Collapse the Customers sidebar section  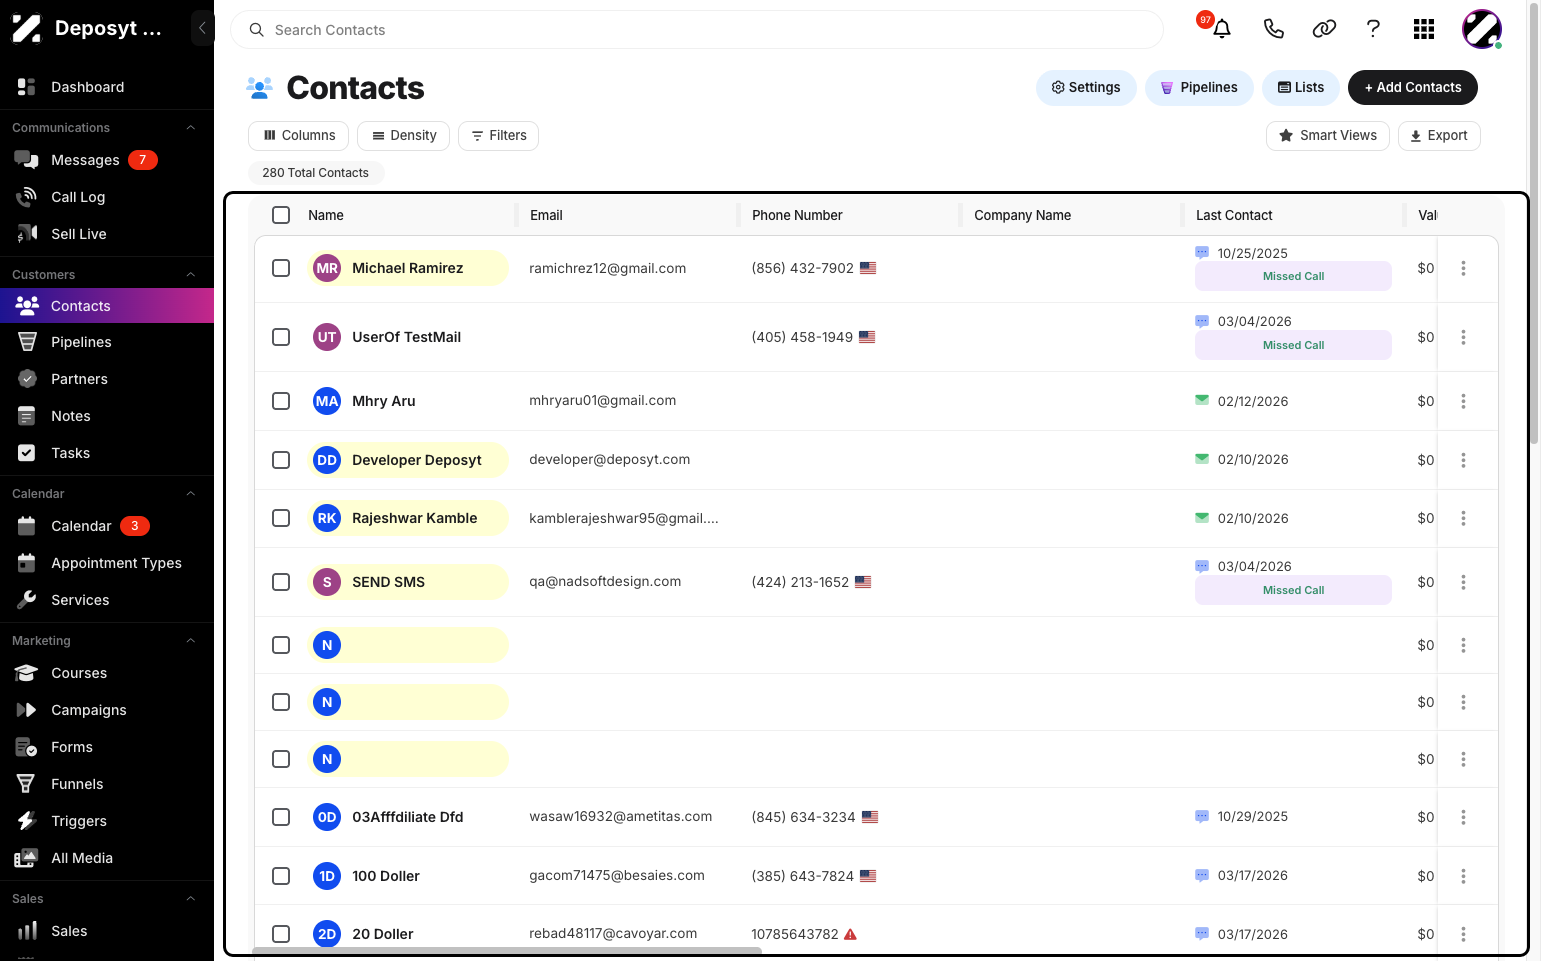click(x=191, y=274)
